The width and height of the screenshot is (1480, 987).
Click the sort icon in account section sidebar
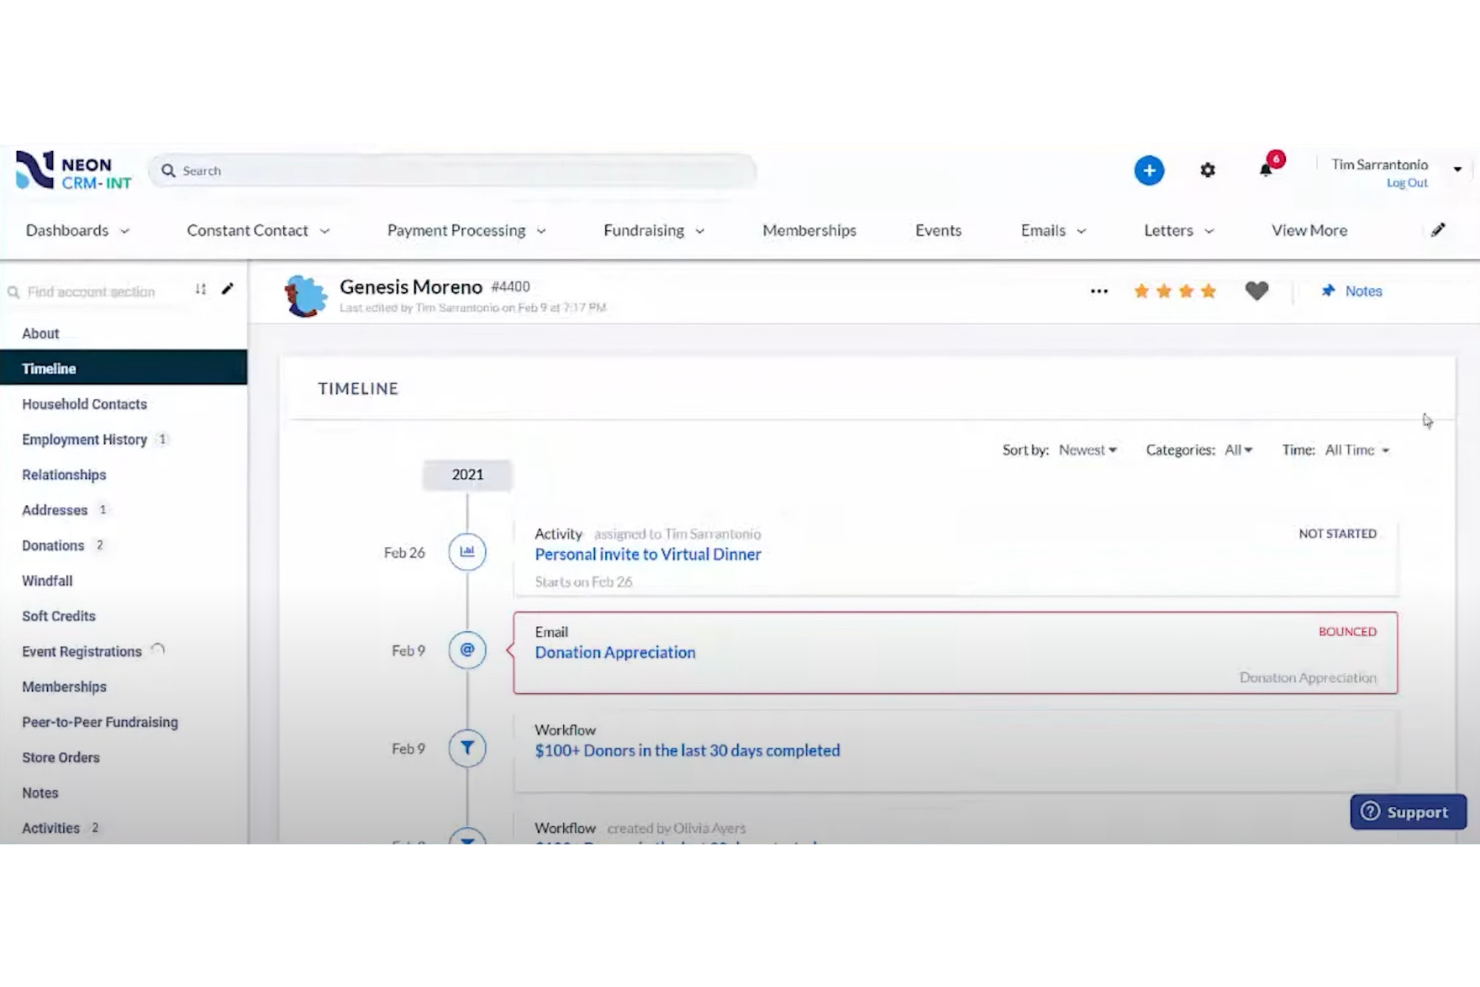pyautogui.click(x=201, y=289)
